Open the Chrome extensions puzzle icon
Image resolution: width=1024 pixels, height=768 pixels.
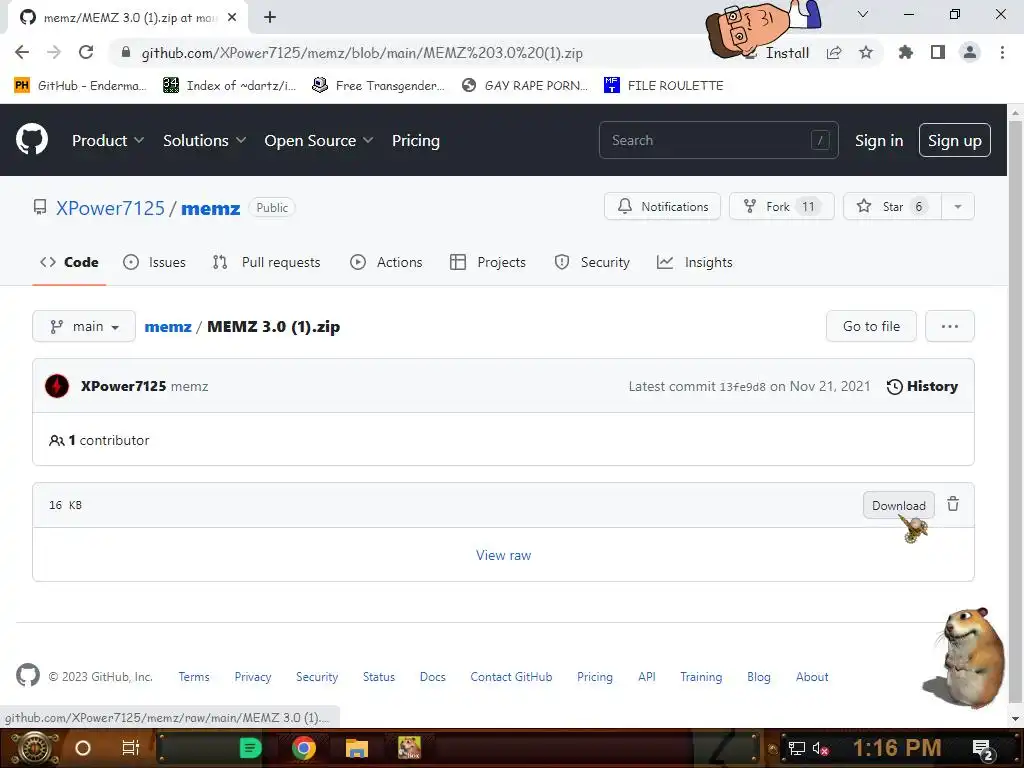point(905,52)
